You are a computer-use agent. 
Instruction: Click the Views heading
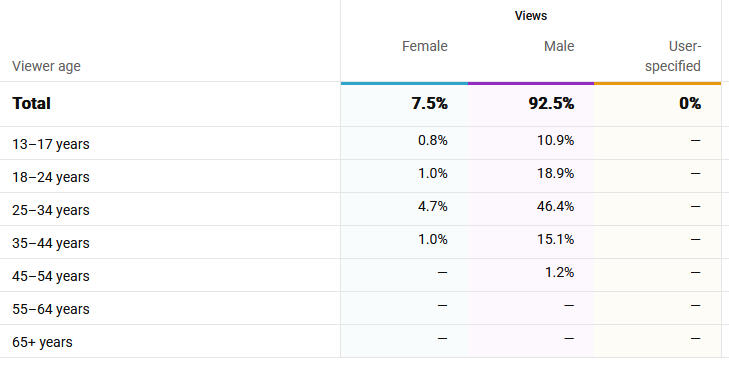click(531, 16)
